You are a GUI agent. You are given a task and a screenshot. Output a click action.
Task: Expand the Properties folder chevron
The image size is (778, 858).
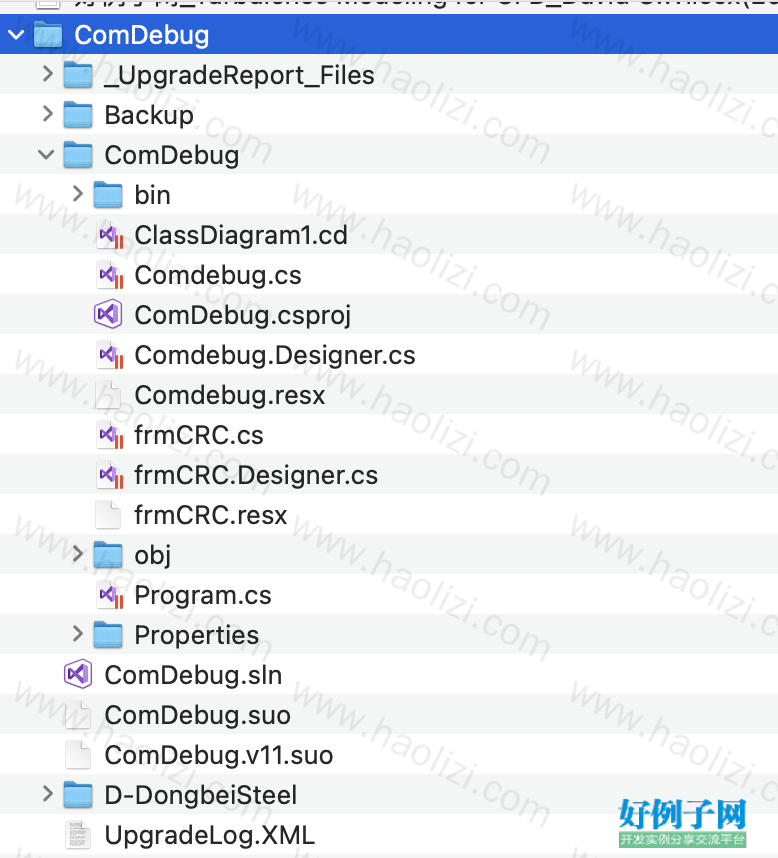click(78, 634)
